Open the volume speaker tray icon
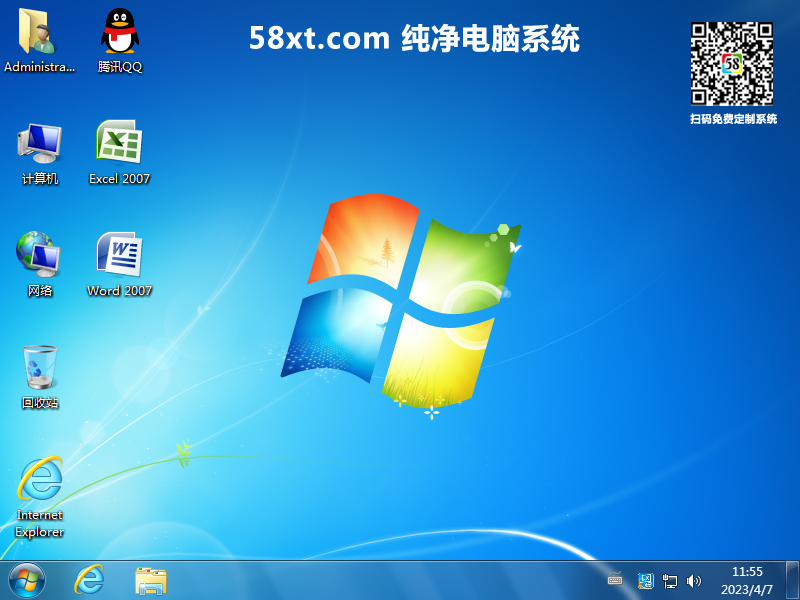Viewport: 800px width, 600px height. click(693, 581)
